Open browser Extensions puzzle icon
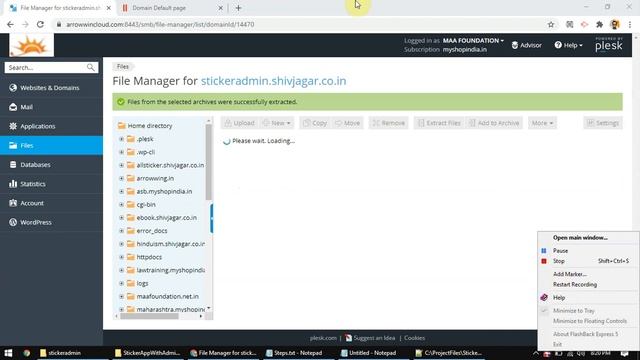This screenshot has width=640, height=360. click(x=599, y=24)
